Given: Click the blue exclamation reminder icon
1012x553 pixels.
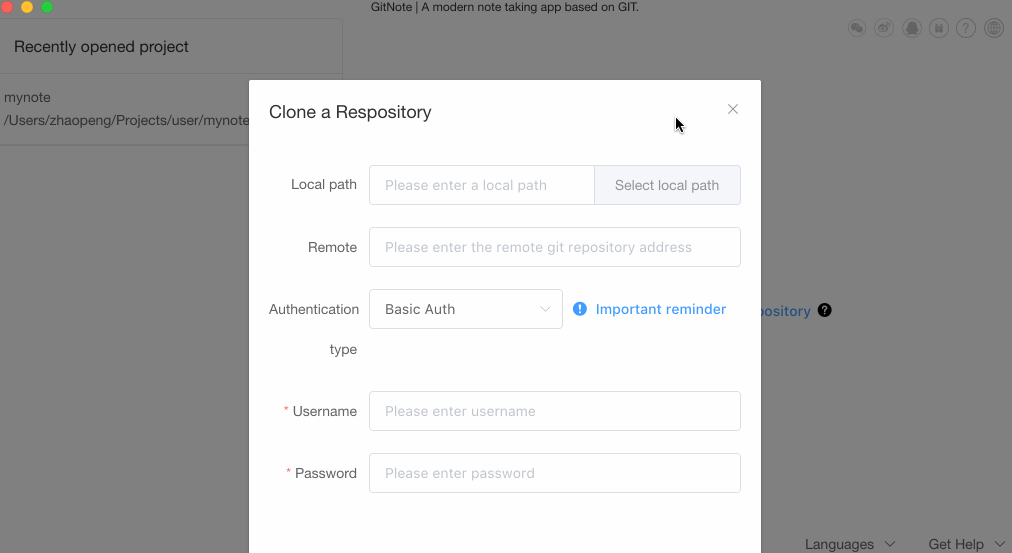Looking at the screenshot, I should [x=580, y=309].
